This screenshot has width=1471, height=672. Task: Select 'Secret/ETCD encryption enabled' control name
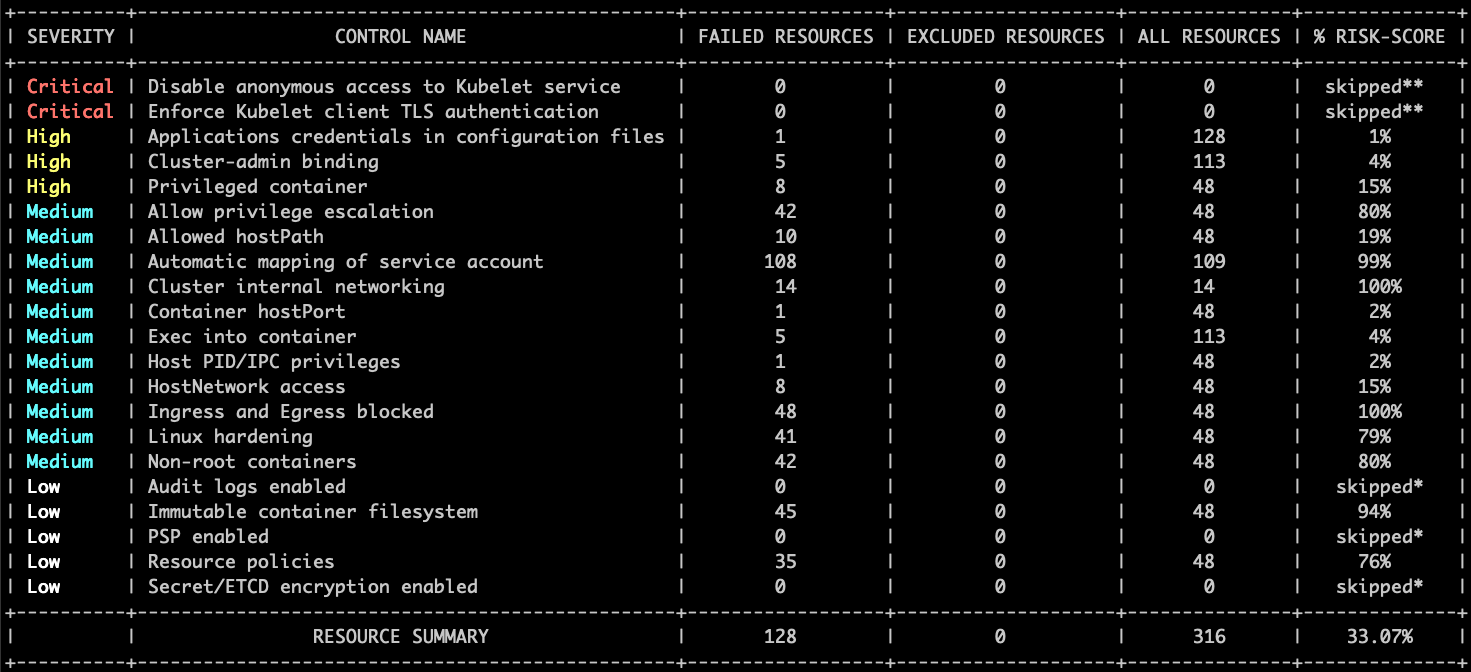coord(312,587)
